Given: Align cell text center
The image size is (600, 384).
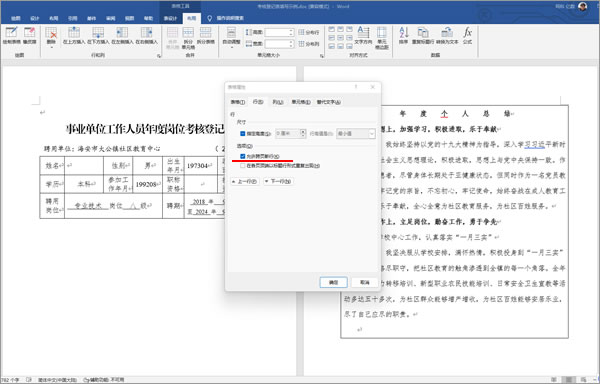Looking at the screenshot, I should coord(340,38).
